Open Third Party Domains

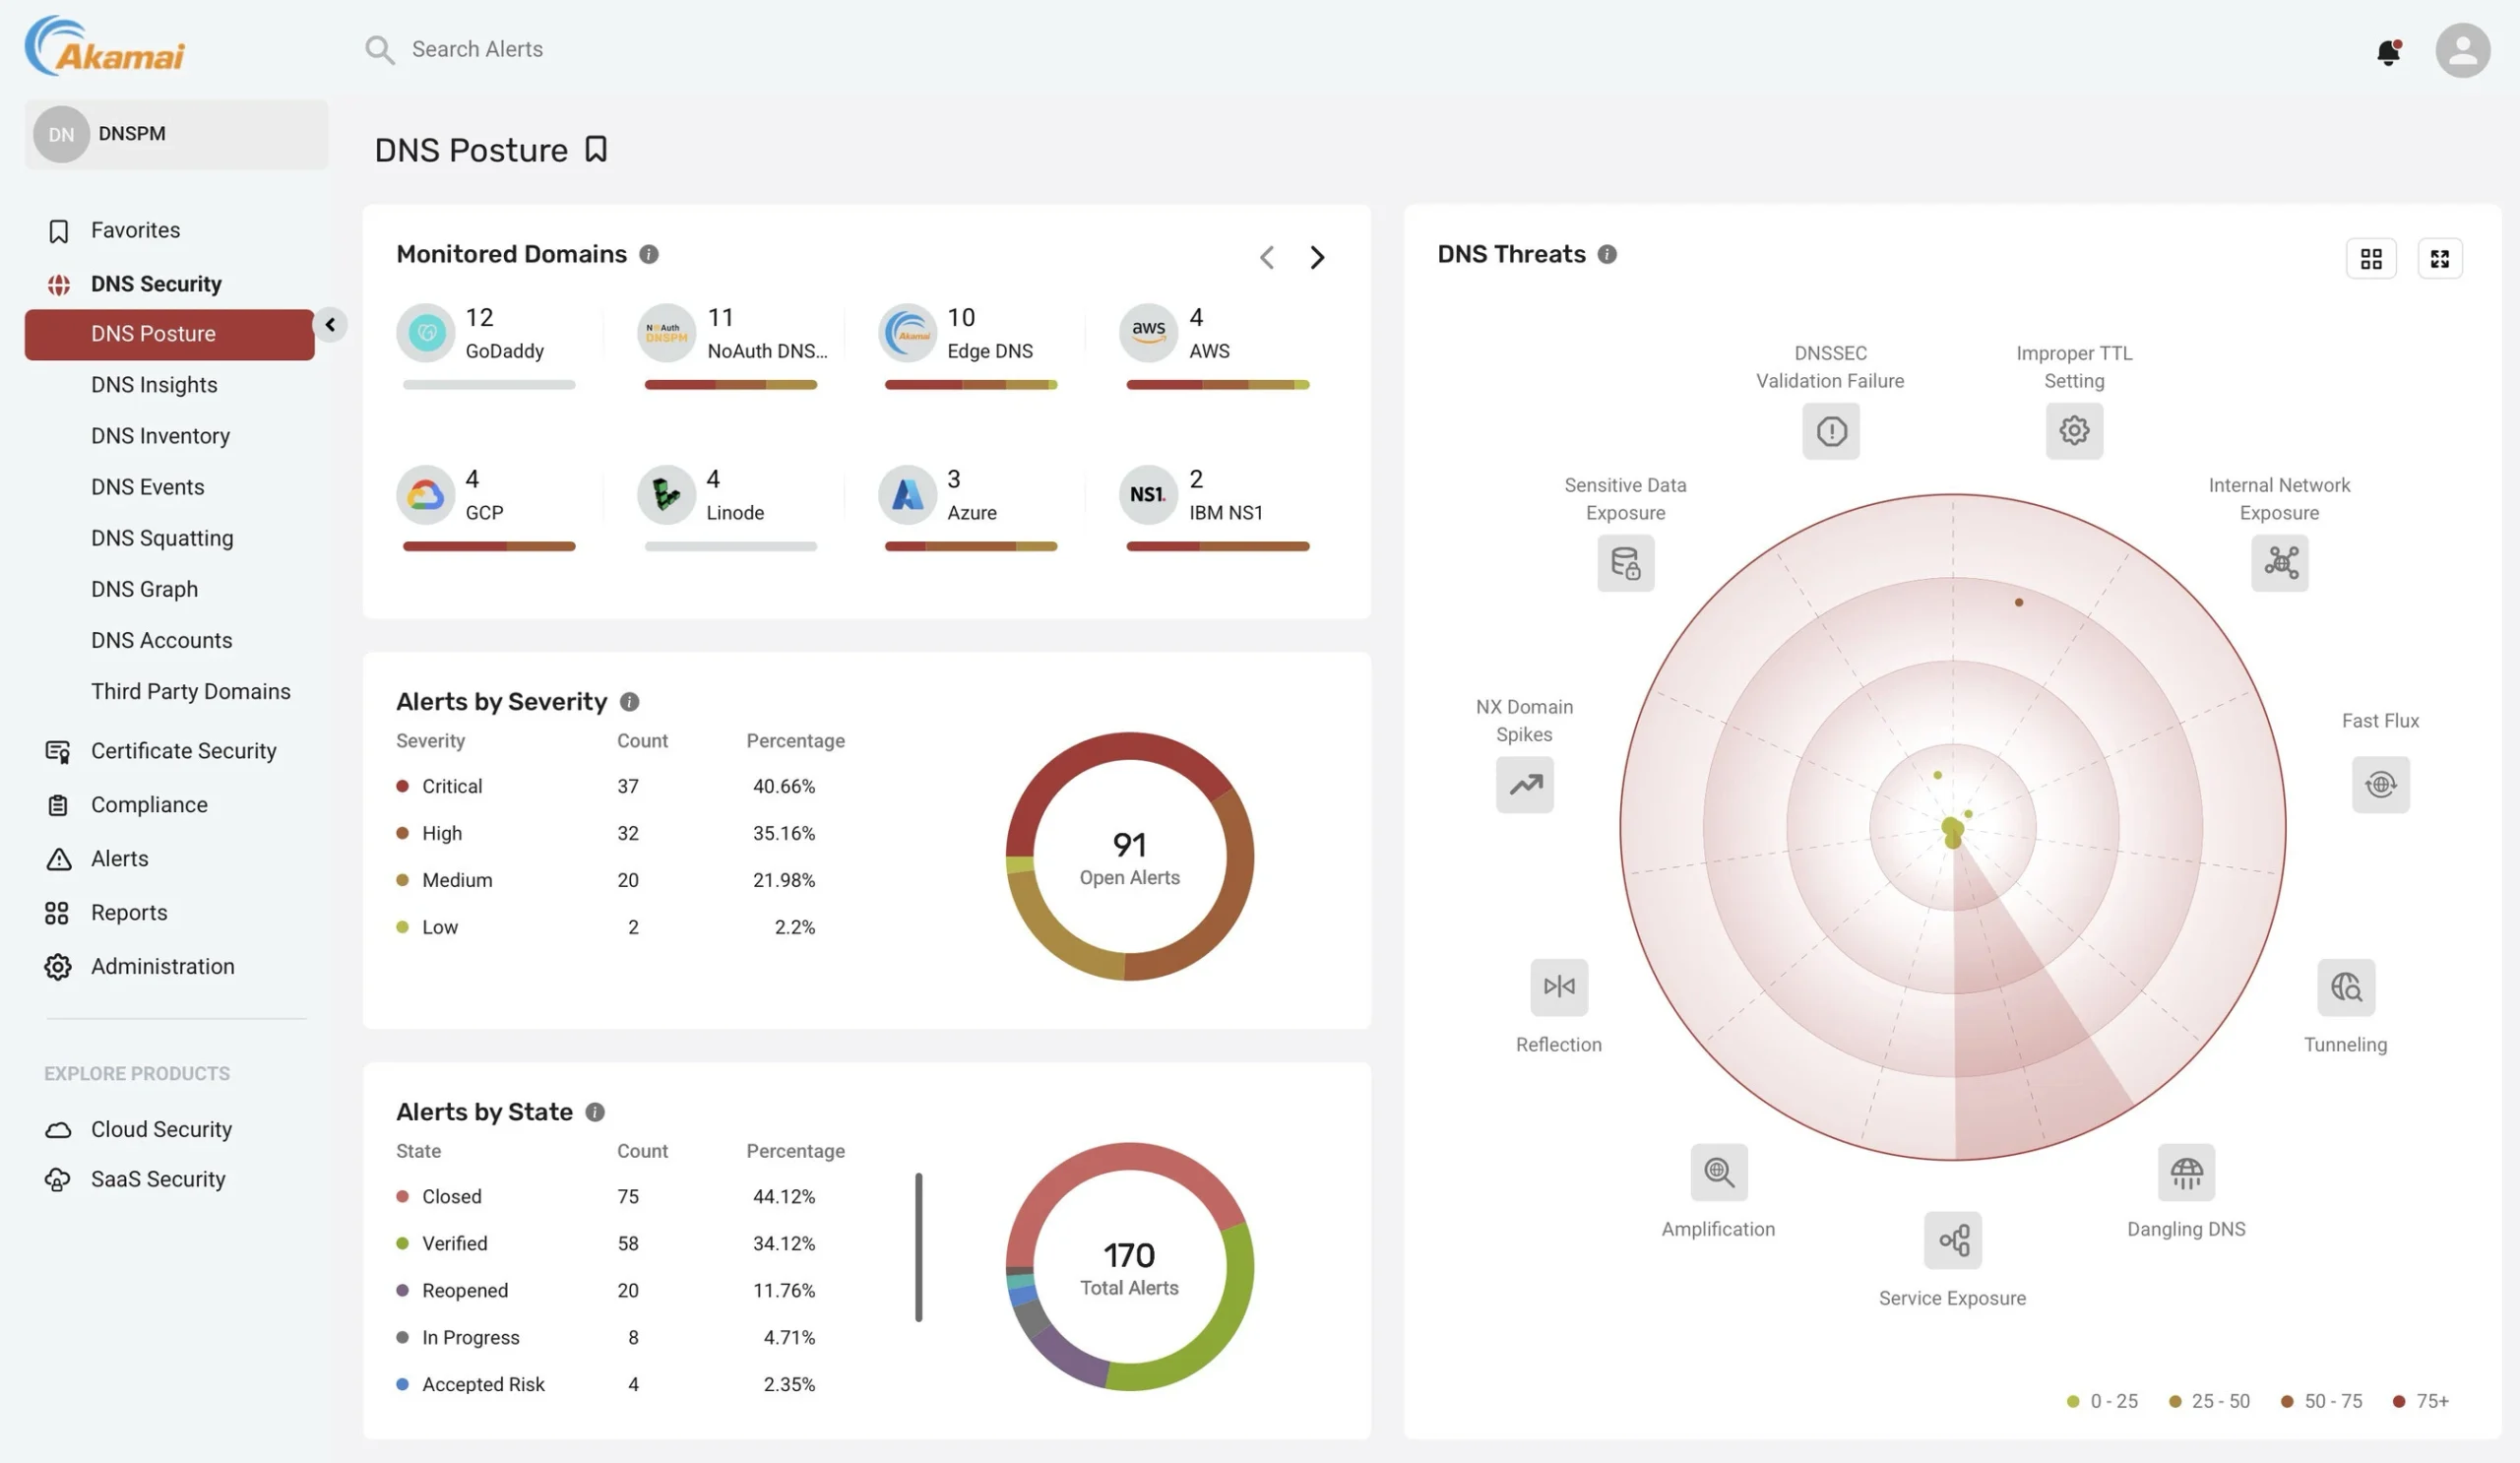191,691
